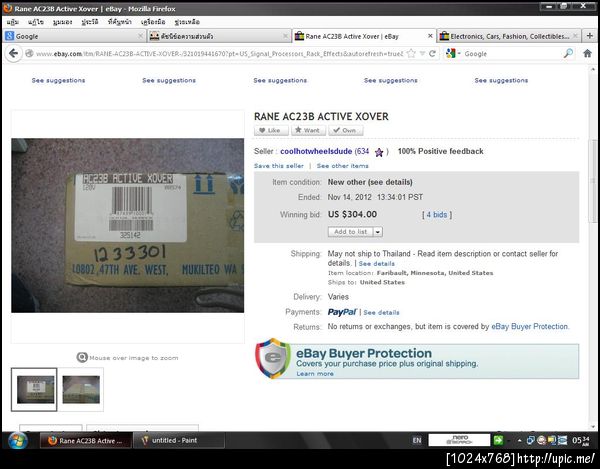This screenshot has width=600, height=469.
Task: Open the Google search engine selector icon
Action: pos(451,54)
